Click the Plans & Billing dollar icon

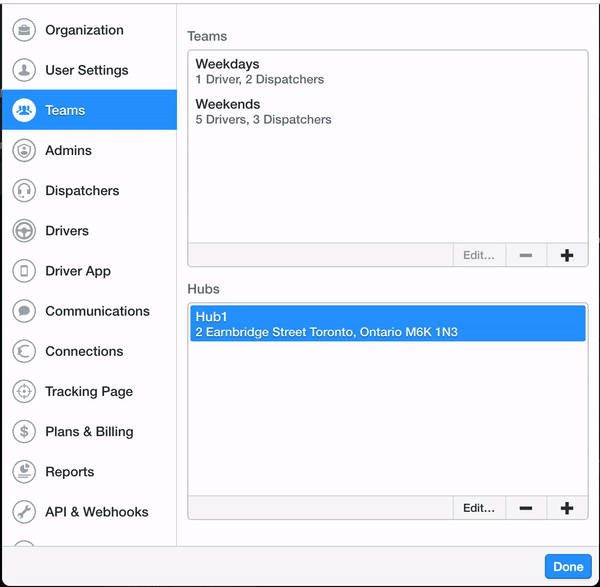point(24,432)
